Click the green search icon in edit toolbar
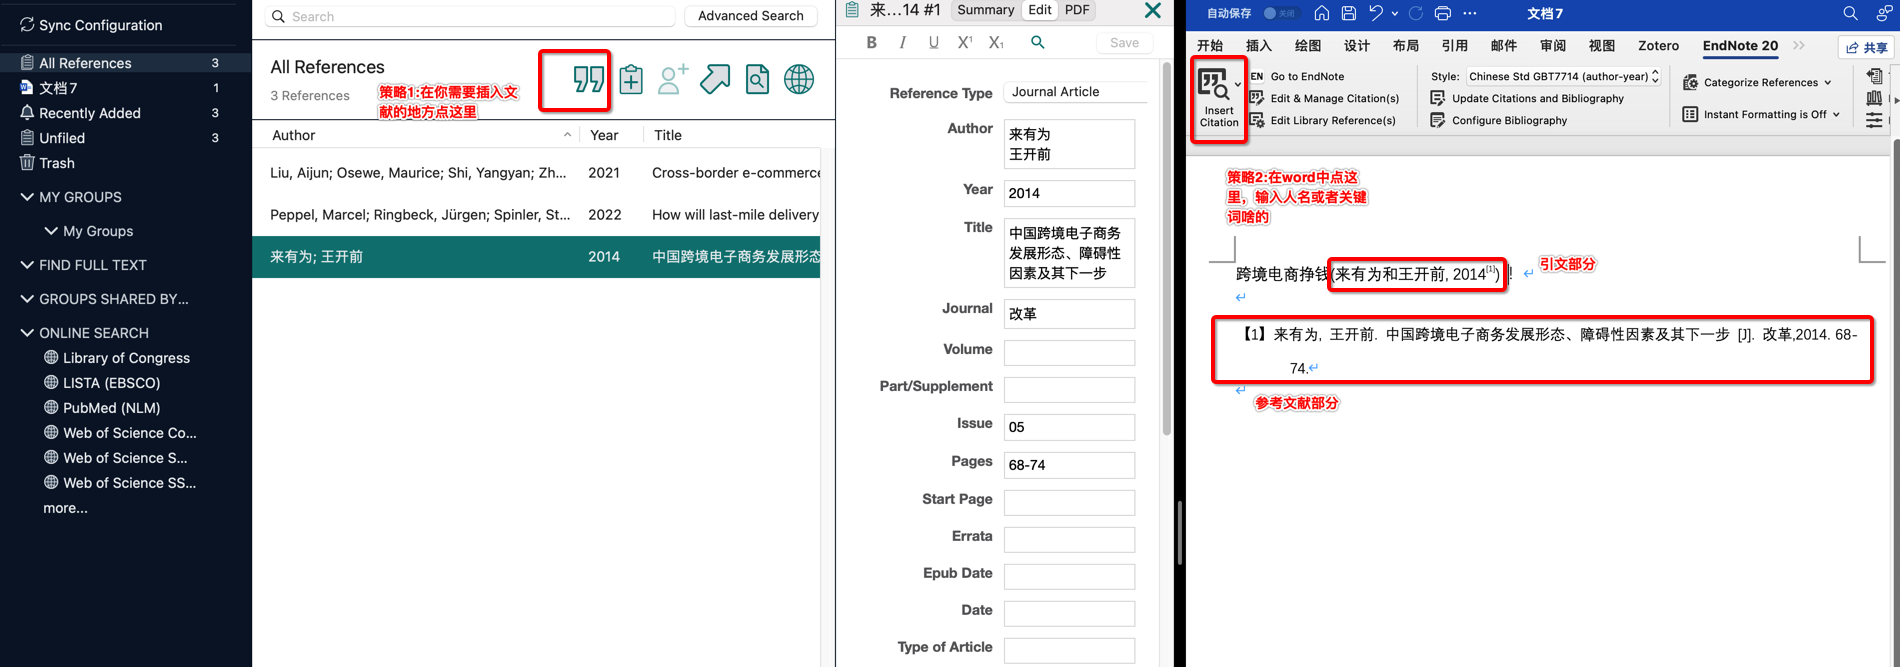Screen dimensions: 1900x667 point(1038,42)
